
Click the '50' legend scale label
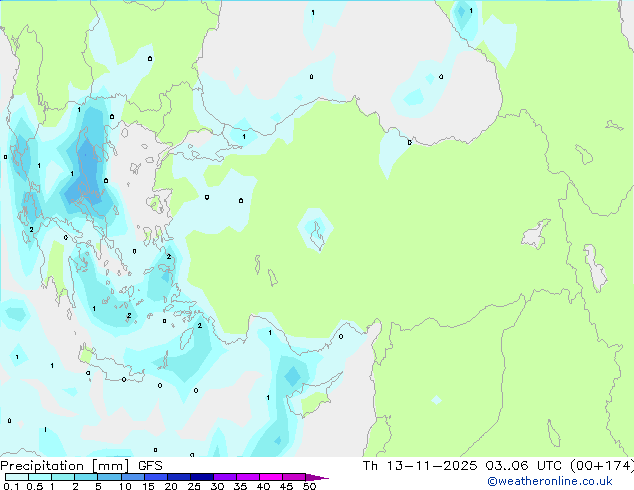[x=309, y=486]
